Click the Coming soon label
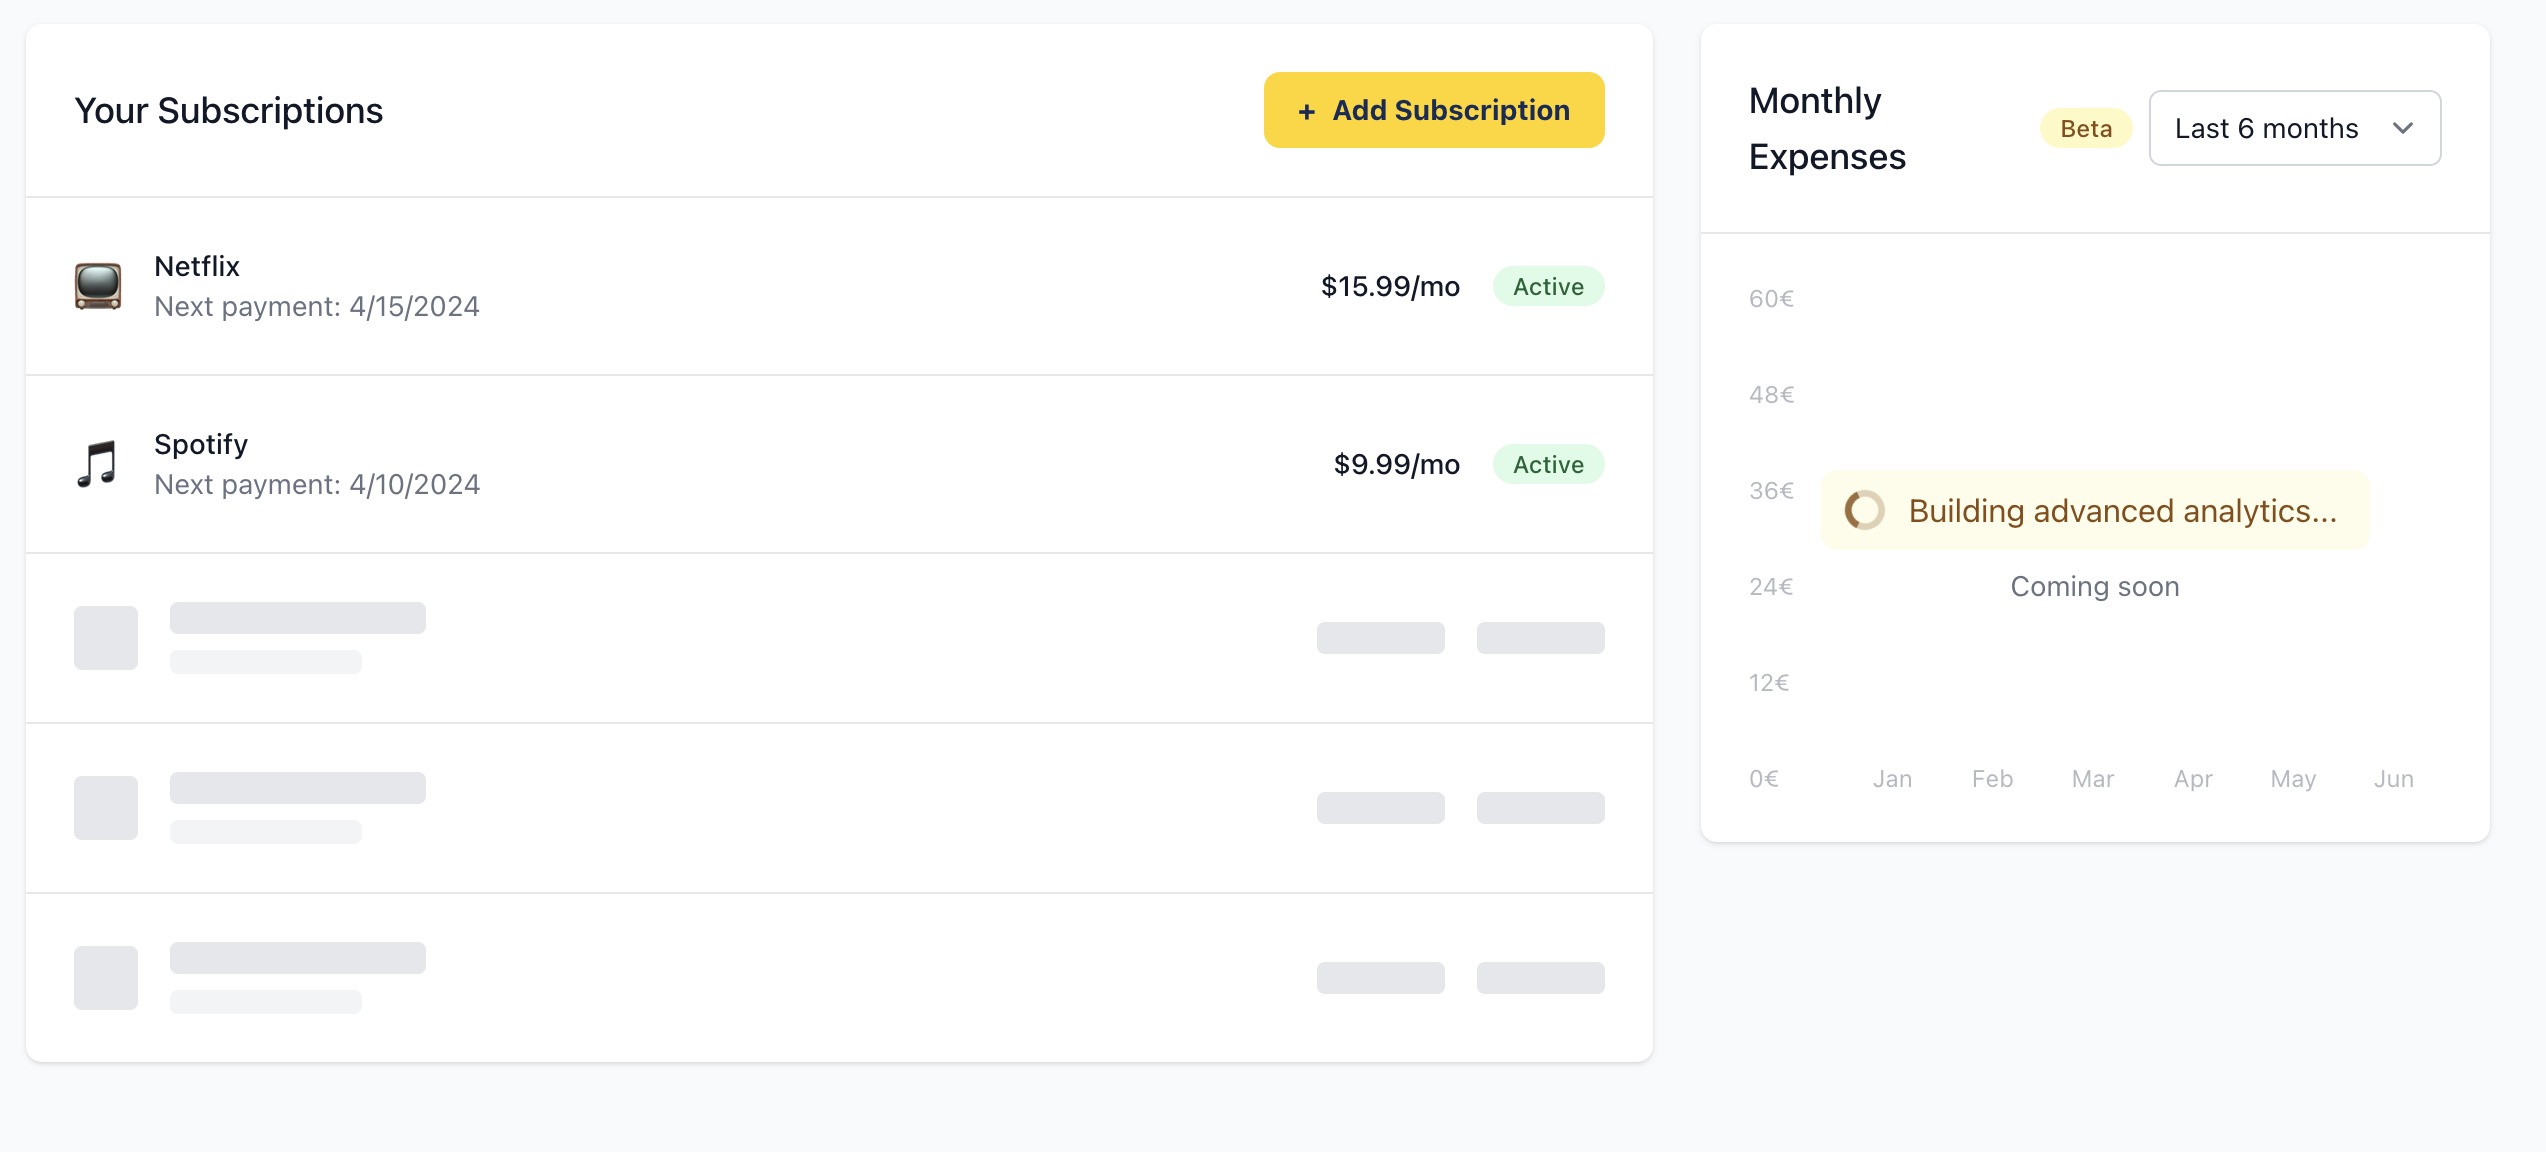2546x1152 pixels. pos(2095,586)
